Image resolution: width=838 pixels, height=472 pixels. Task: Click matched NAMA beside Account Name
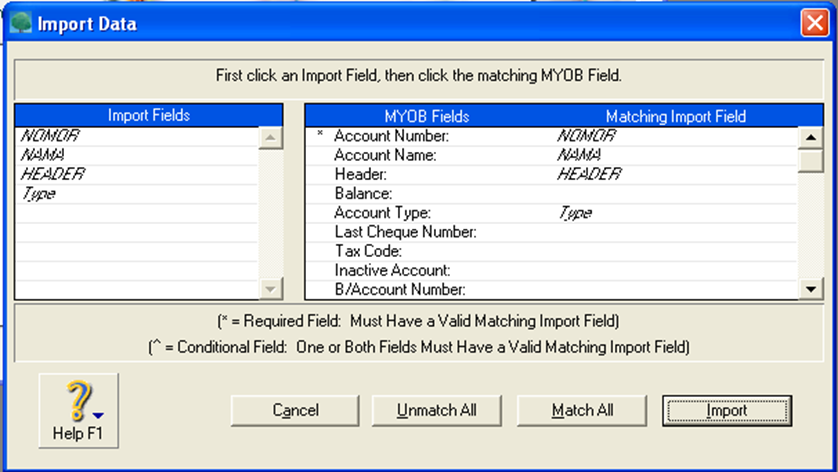(x=579, y=155)
